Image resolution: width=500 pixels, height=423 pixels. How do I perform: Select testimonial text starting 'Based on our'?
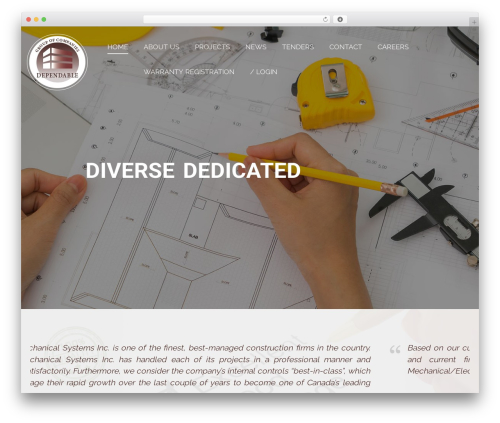[438, 359]
